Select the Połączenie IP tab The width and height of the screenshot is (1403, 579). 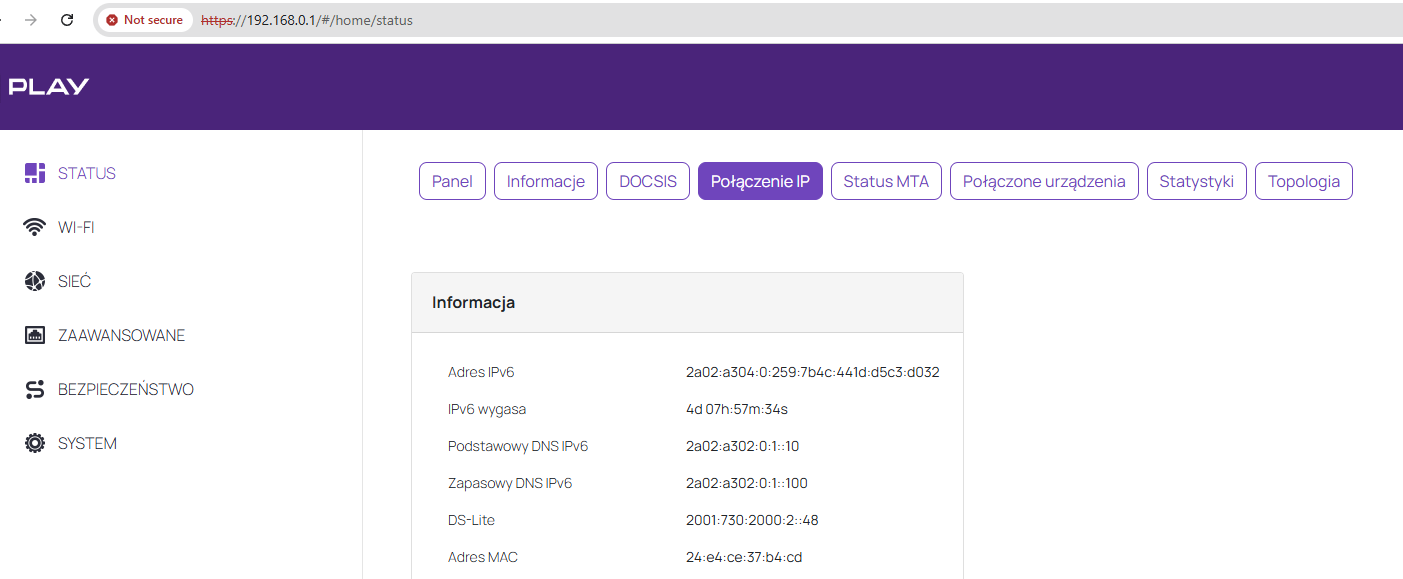click(760, 181)
